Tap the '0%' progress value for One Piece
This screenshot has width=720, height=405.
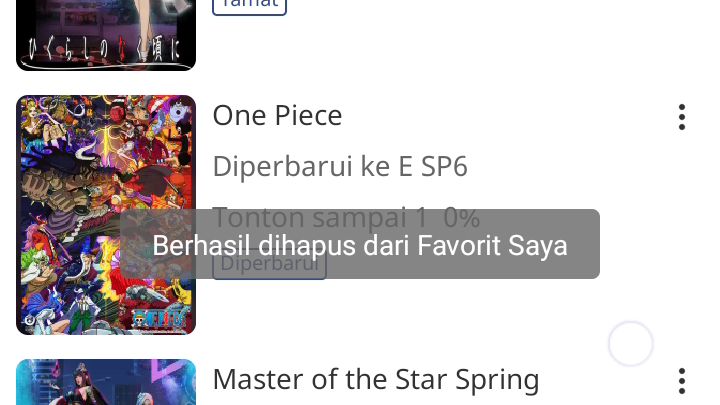click(461, 217)
